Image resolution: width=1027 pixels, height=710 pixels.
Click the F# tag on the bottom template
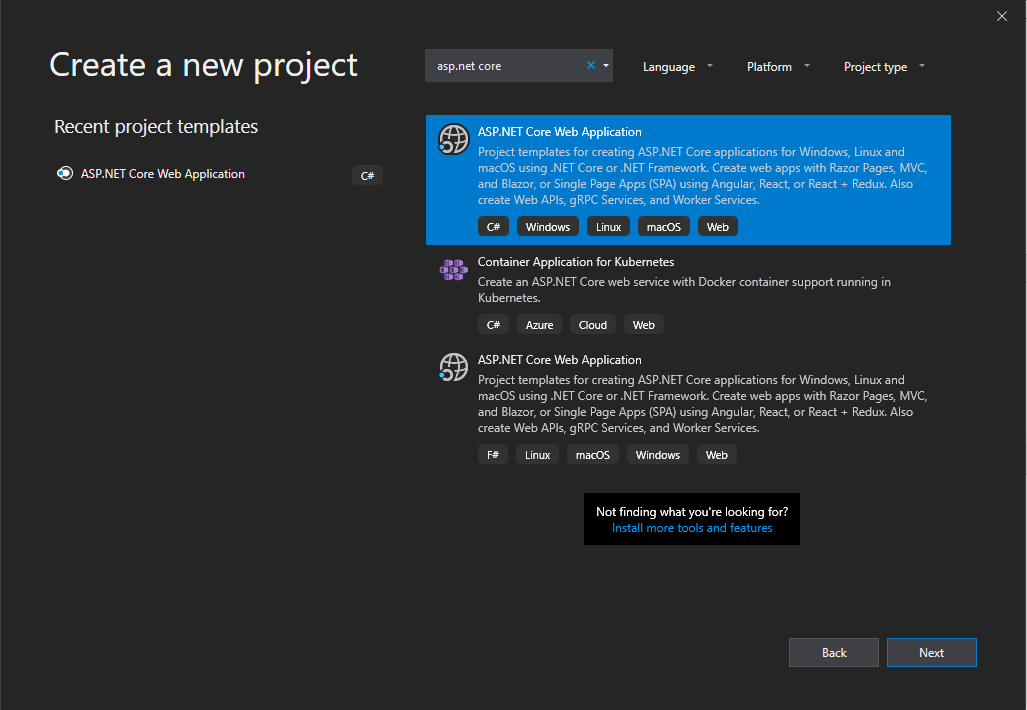(x=492, y=454)
